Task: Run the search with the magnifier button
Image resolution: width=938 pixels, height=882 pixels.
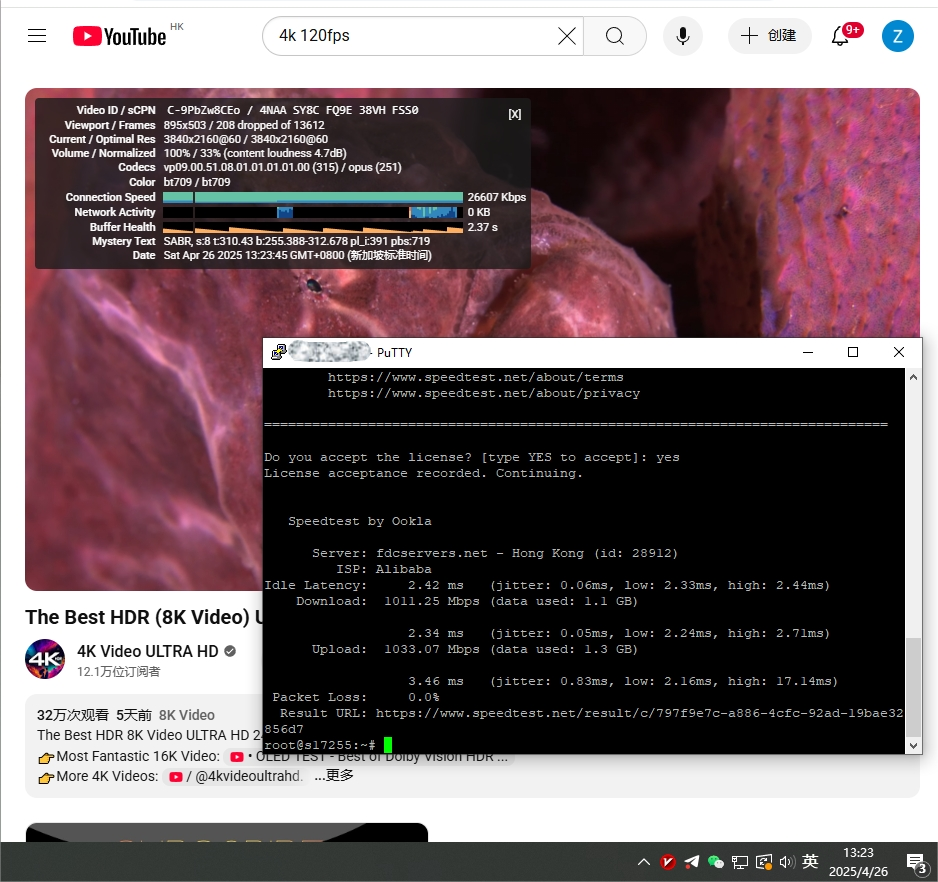Action: pyautogui.click(x=614, y=36)
